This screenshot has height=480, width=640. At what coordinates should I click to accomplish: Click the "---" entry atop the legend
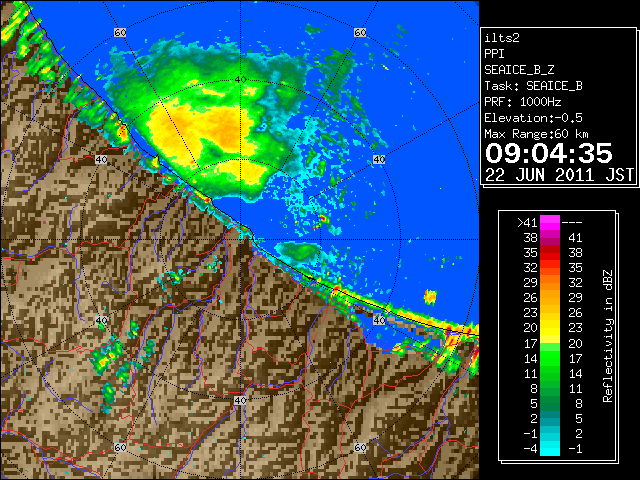572,223
